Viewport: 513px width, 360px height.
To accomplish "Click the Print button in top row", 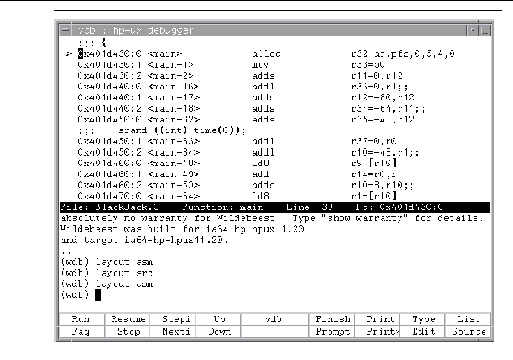I will click(x=378, y=319).
